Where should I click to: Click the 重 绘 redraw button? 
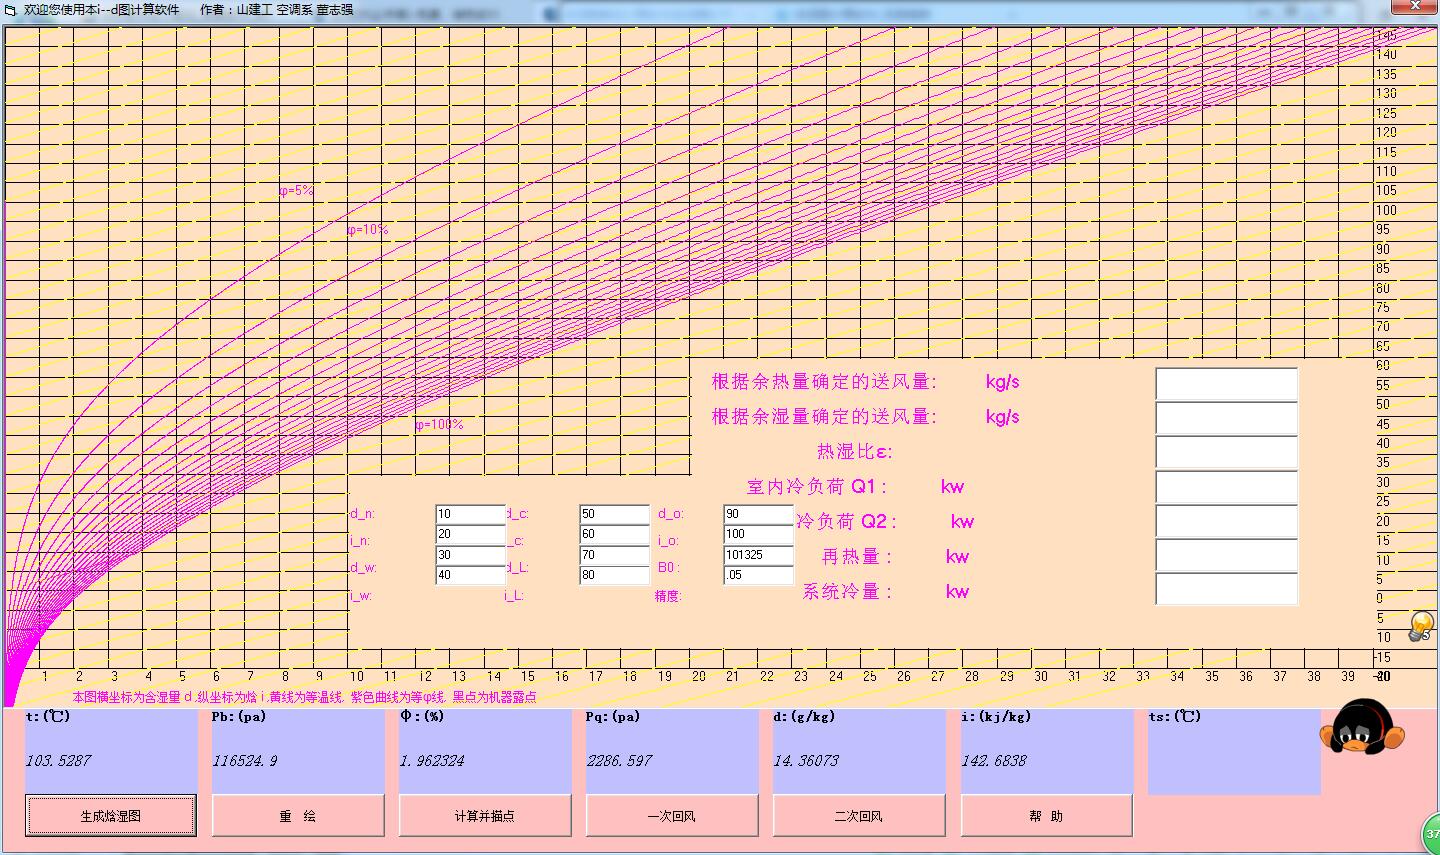tap(298, 816)
